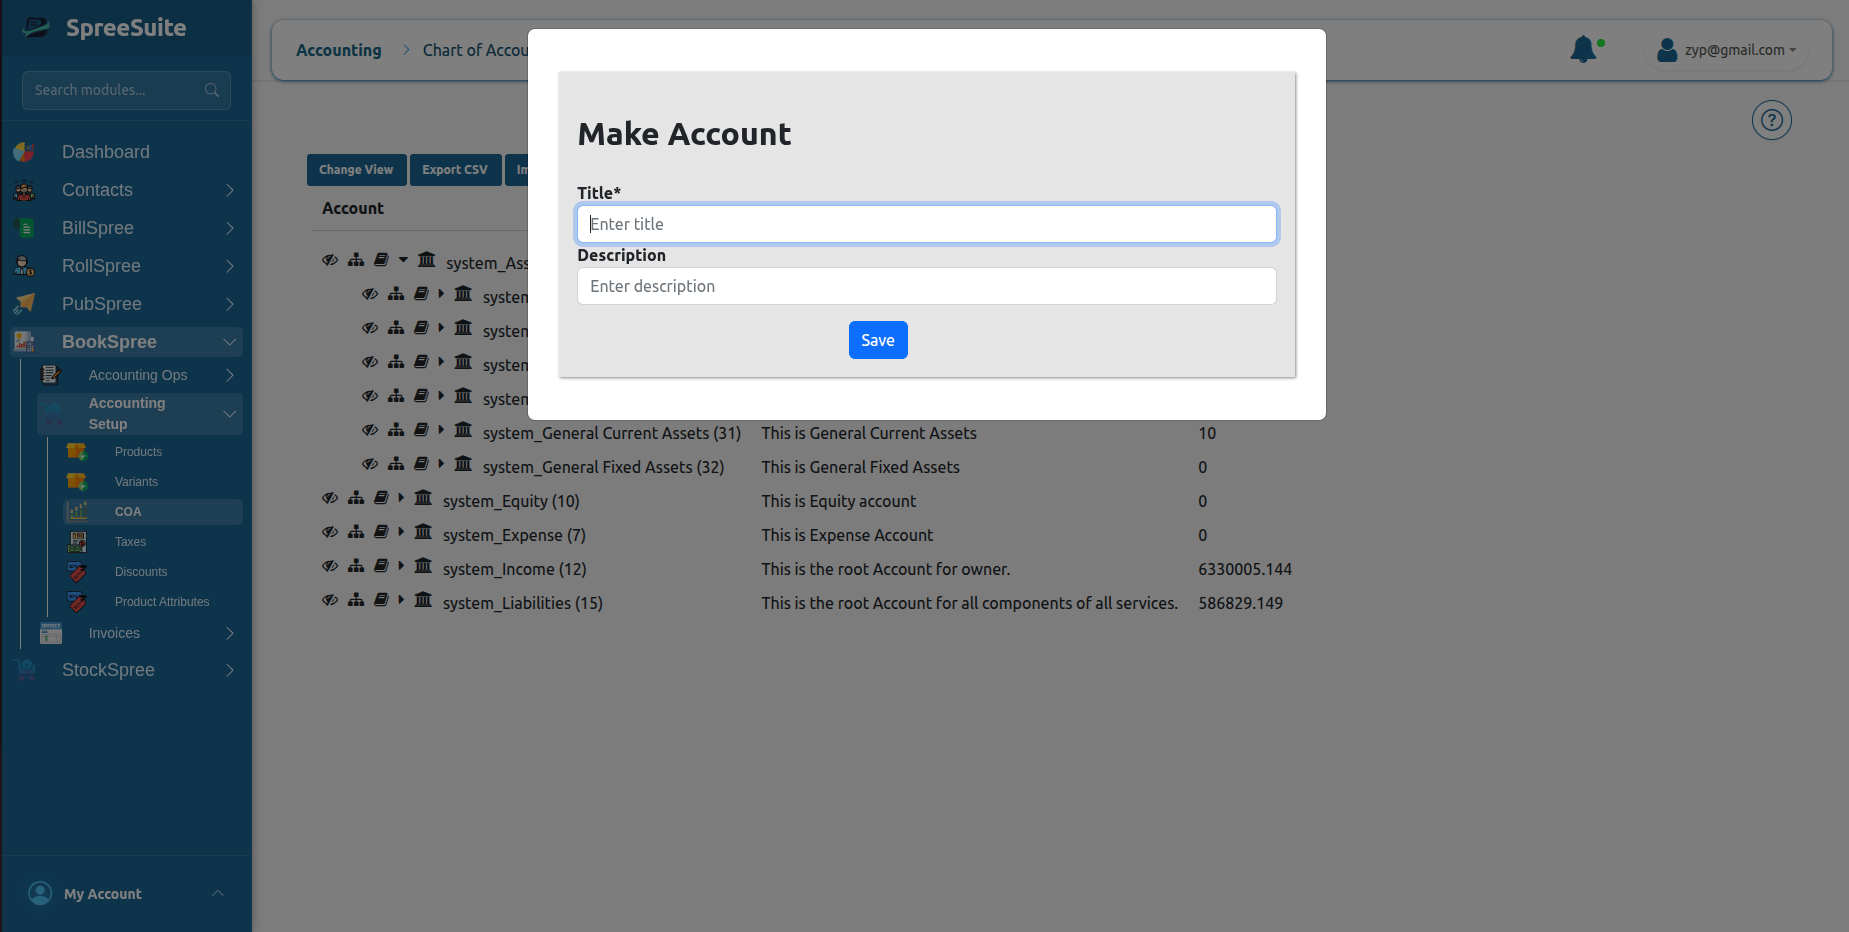Click the PubSpree megaphone icon
This screenshot has height=932, width=1849.
point(25,304)
